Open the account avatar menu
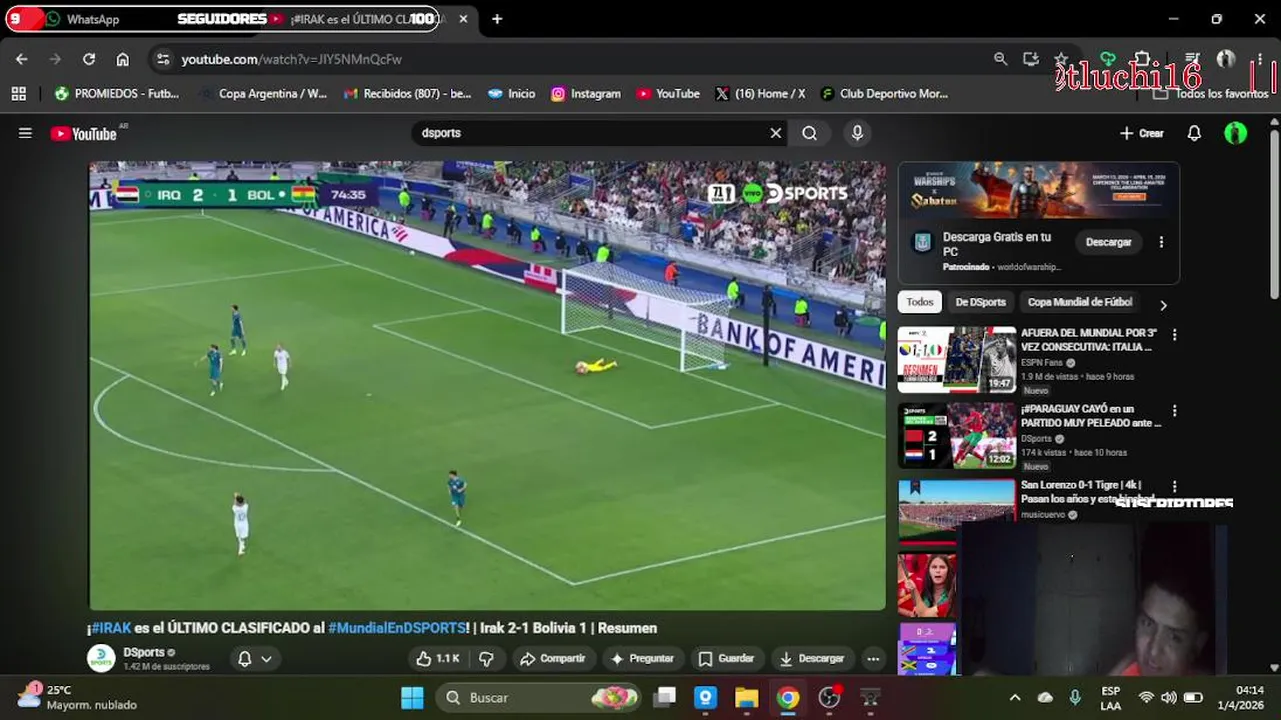 tap(1236, 133)
